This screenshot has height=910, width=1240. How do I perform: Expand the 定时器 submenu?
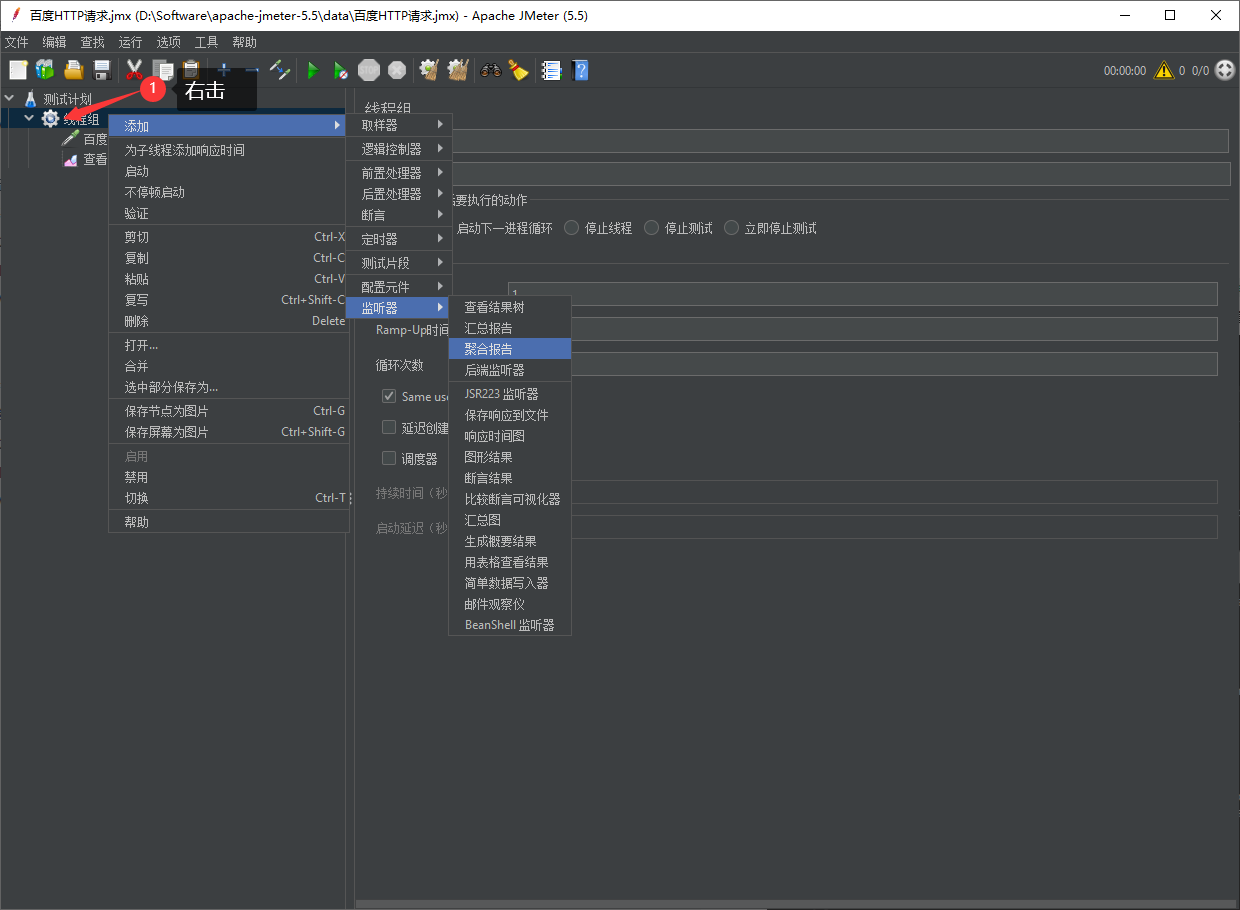tap(399, 239)
